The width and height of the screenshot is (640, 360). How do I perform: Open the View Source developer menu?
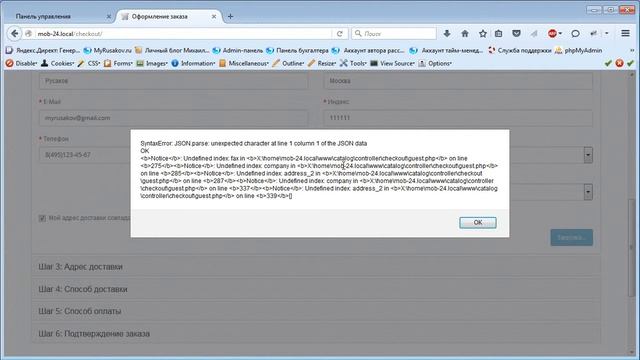click(393, 63)
